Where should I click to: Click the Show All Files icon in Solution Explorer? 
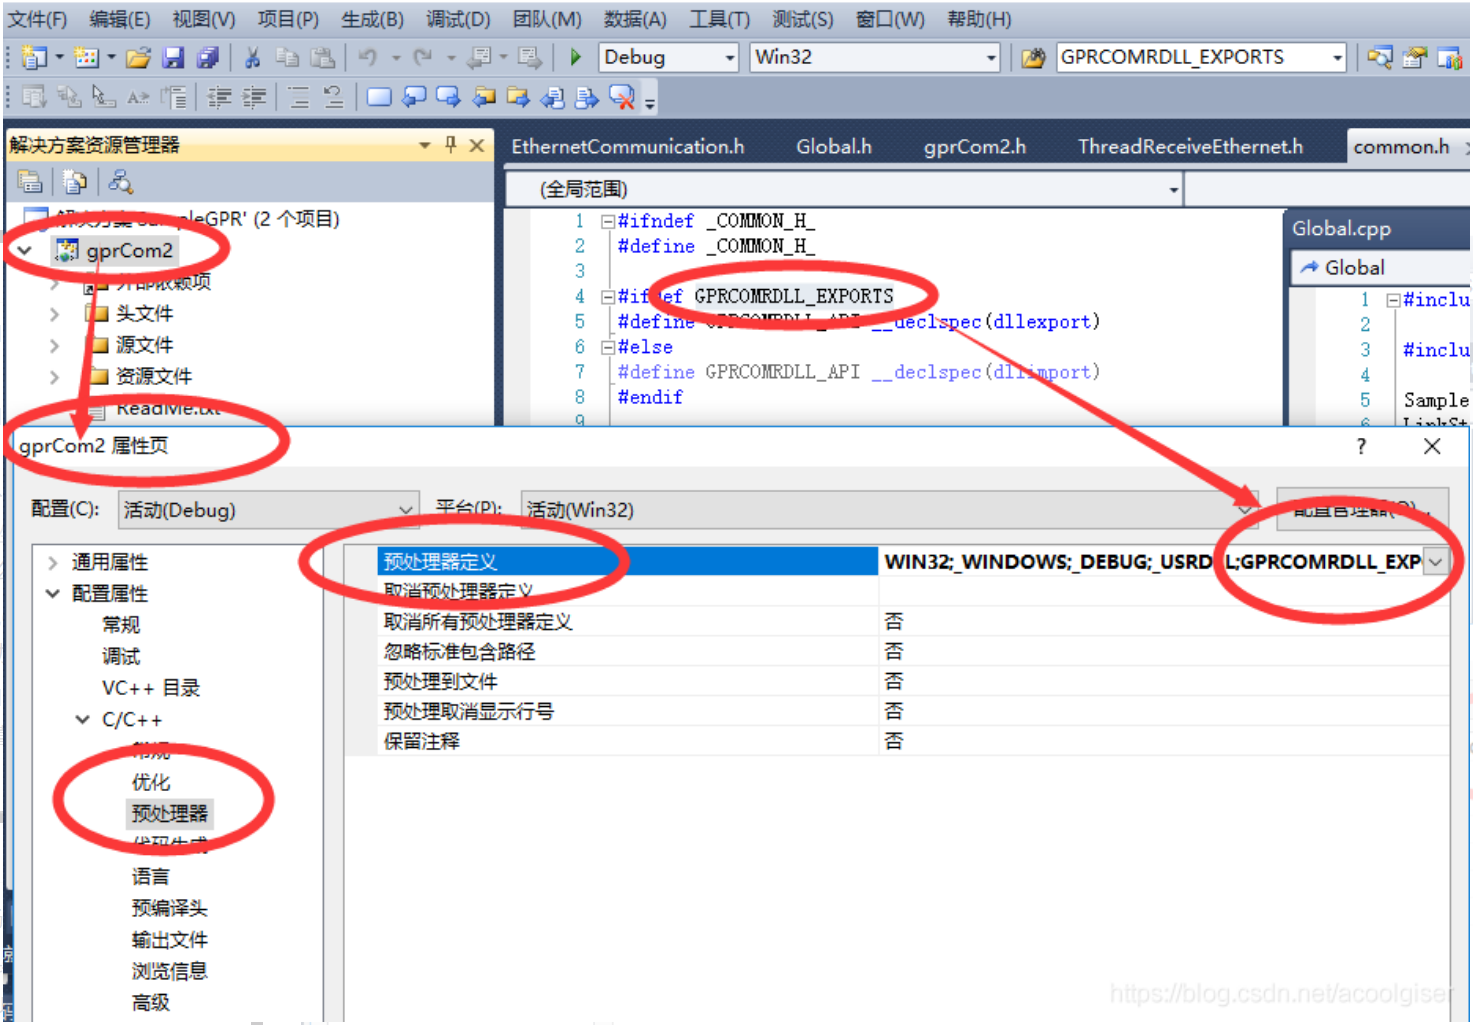click(76, 181)
